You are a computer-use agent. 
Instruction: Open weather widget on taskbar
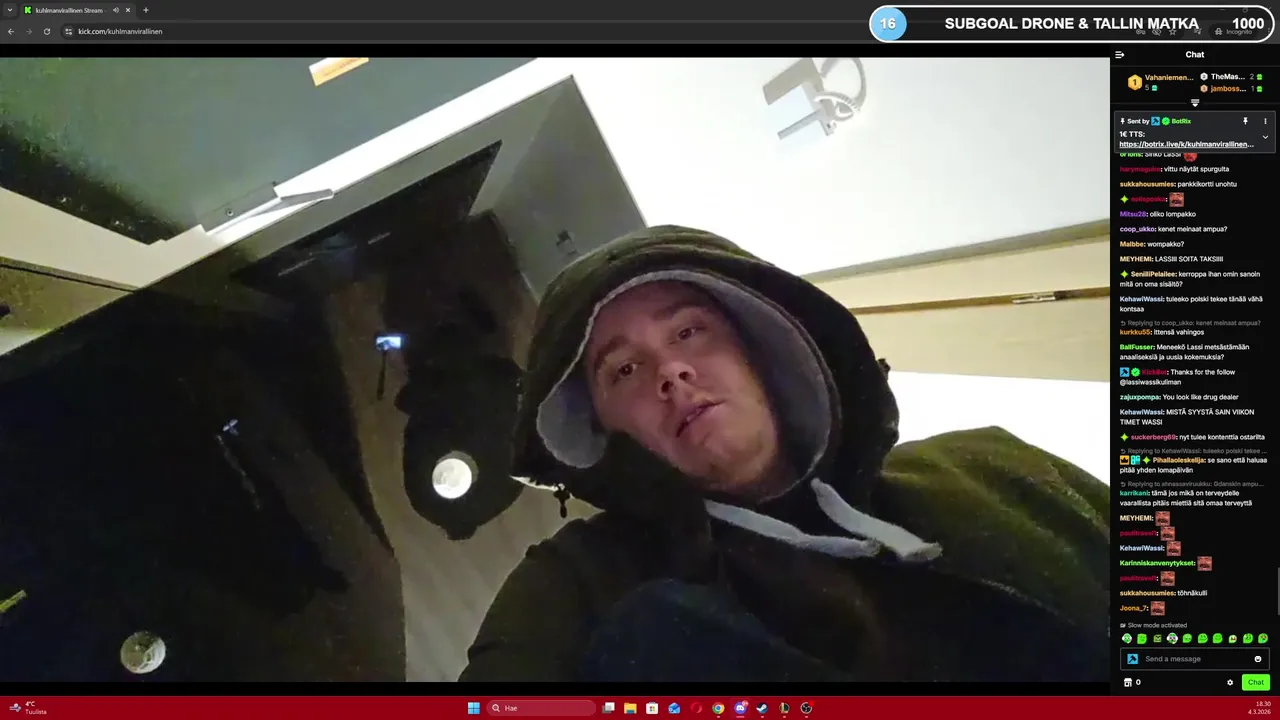[x=28, y=708]
